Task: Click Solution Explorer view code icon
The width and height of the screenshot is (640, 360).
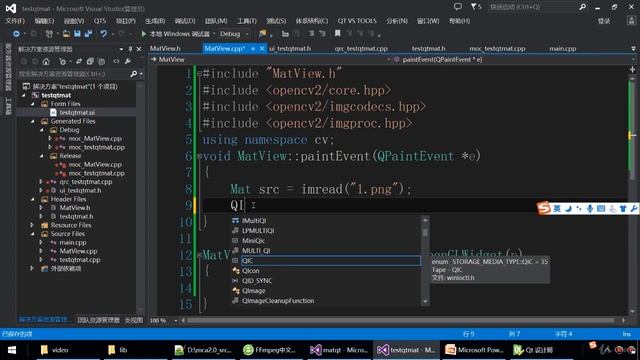Action: point(116,62)
